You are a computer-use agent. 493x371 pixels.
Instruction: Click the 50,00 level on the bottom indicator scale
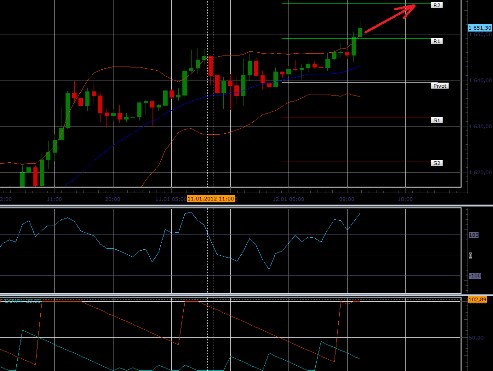click(476, 338)
